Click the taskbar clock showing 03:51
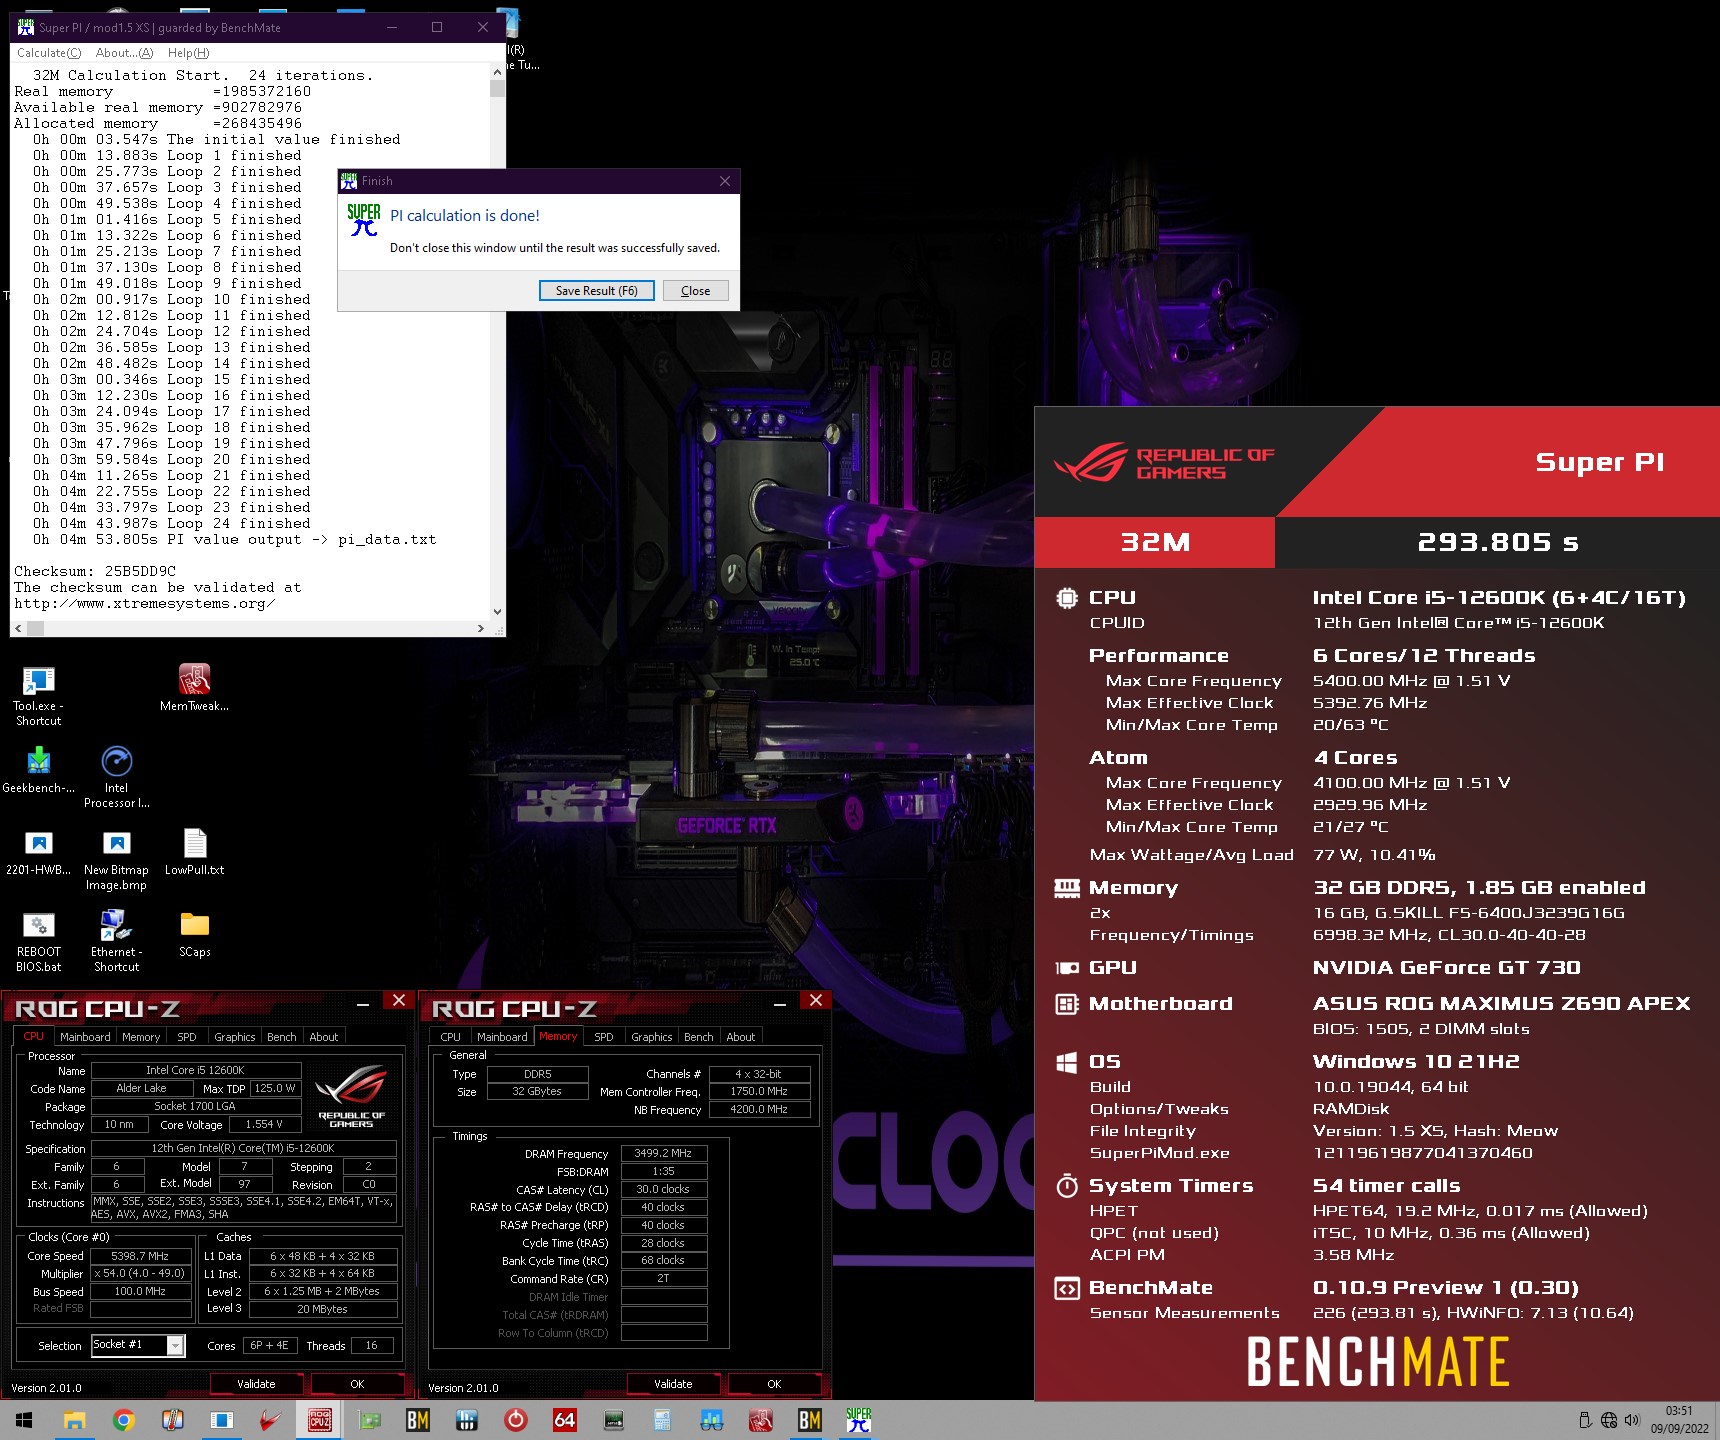Viewport: 1720px width, 1440px height. pos(1679,1420)
